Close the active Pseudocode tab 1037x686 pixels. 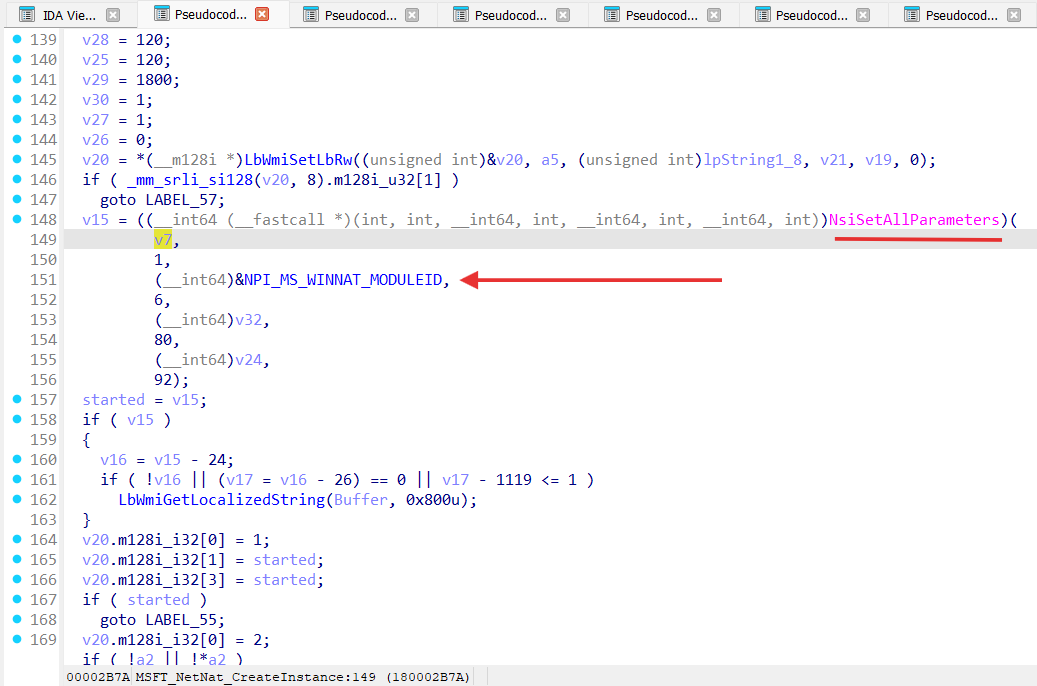(x=262, y=15)
